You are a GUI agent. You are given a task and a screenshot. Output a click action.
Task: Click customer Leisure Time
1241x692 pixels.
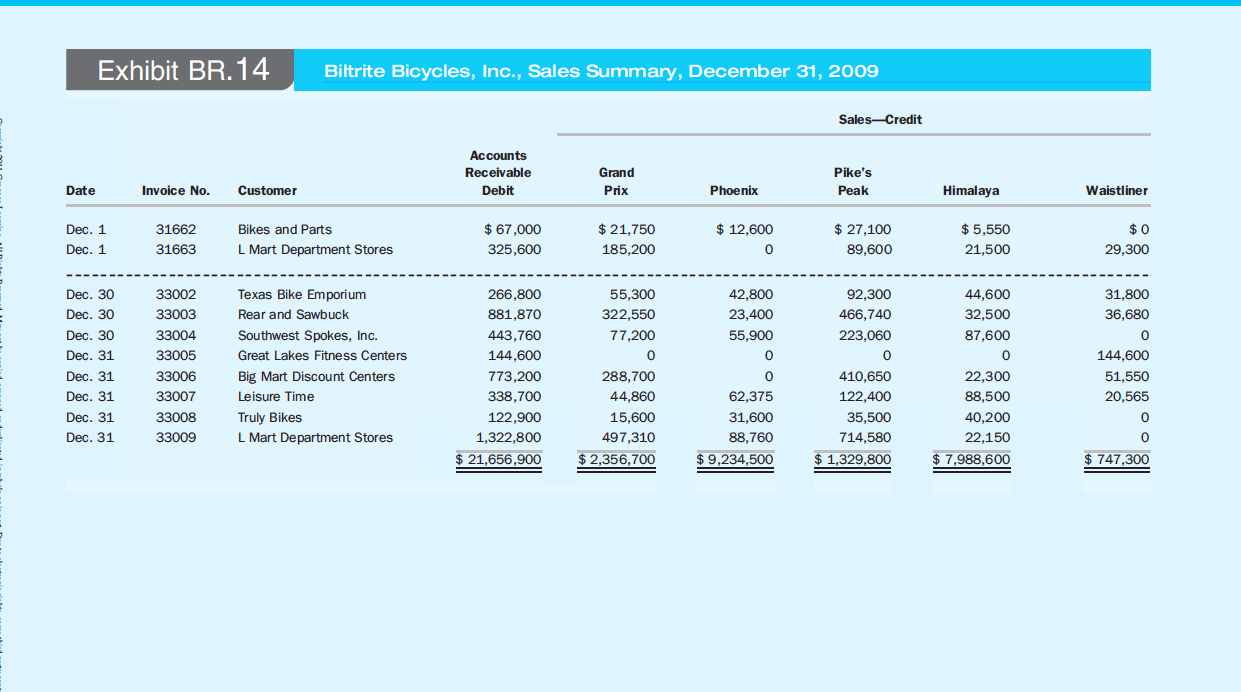point(276,396)
